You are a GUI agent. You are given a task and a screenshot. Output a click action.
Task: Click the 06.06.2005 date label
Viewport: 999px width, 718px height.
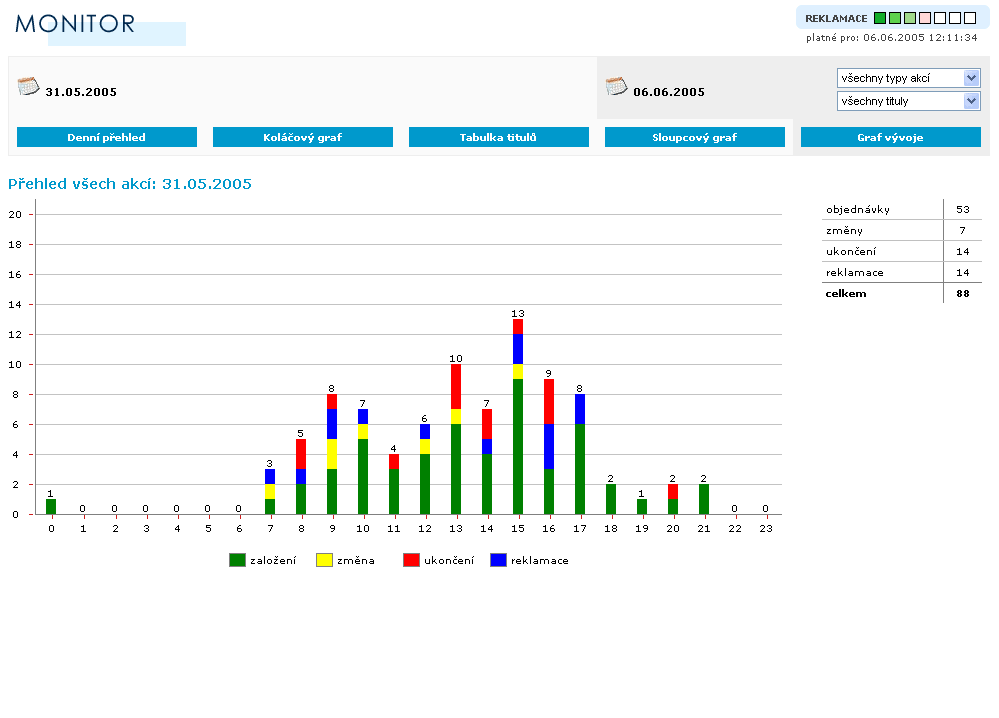(669, 92)
